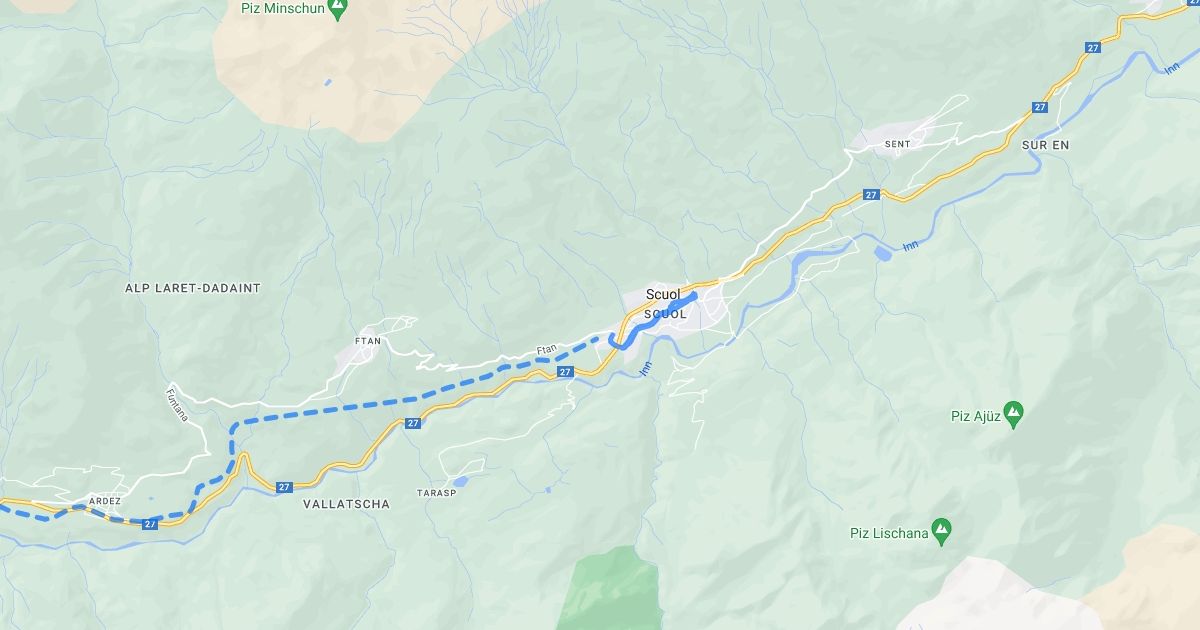
Task: Click the TARASP village label
Action: coord(437,493)
